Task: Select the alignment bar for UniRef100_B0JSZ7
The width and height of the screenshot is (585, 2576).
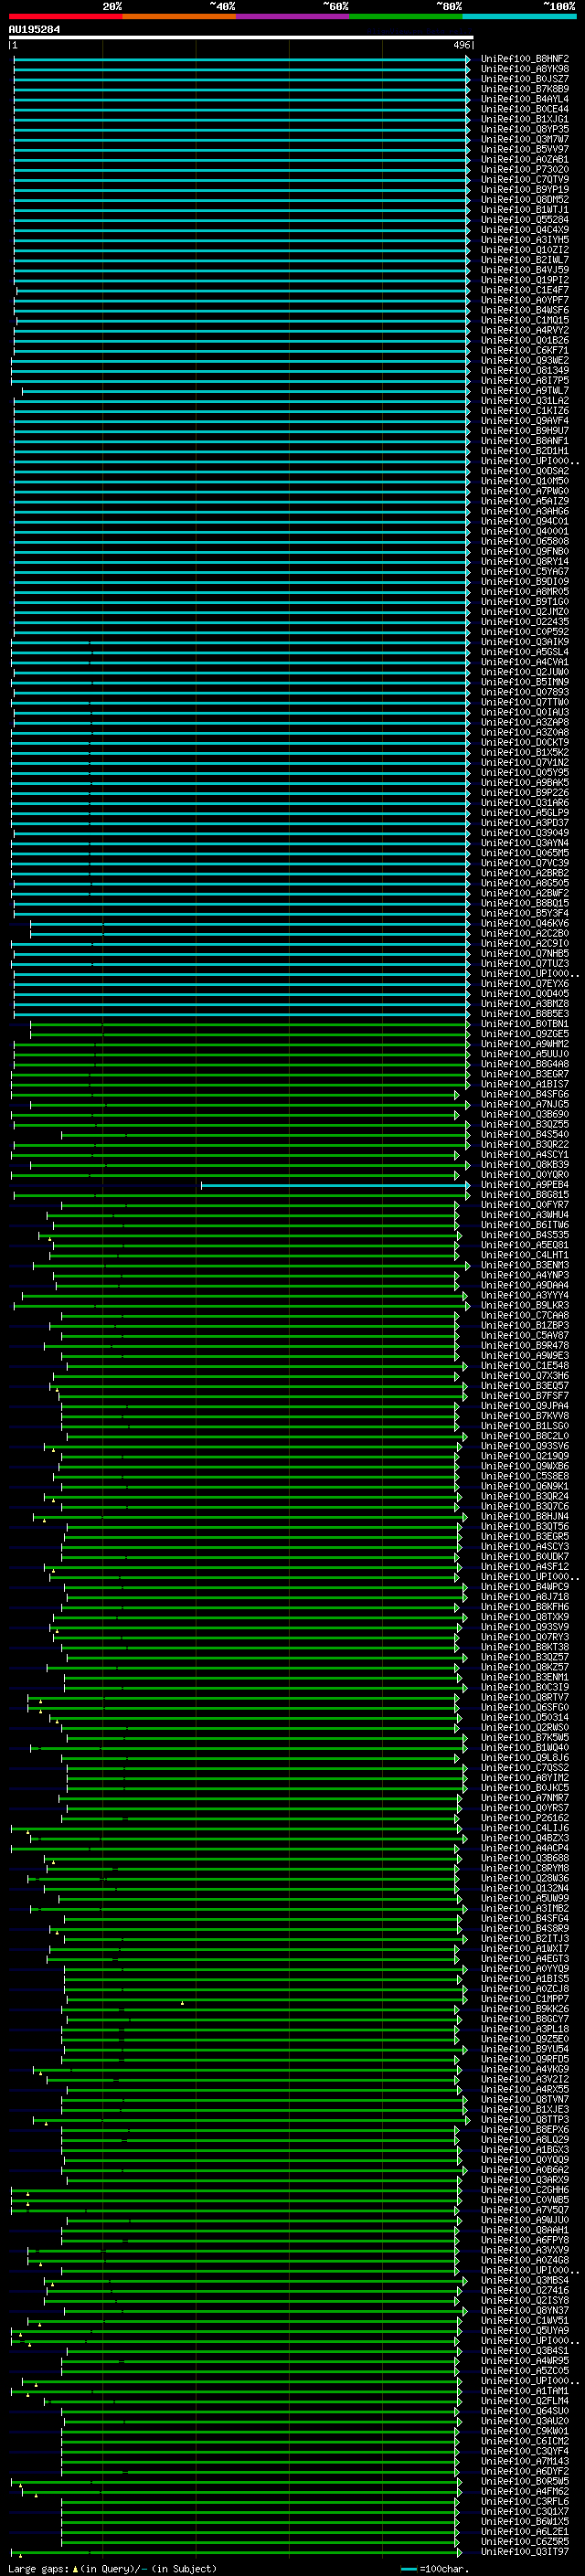Action: click(x=241, y=79)
